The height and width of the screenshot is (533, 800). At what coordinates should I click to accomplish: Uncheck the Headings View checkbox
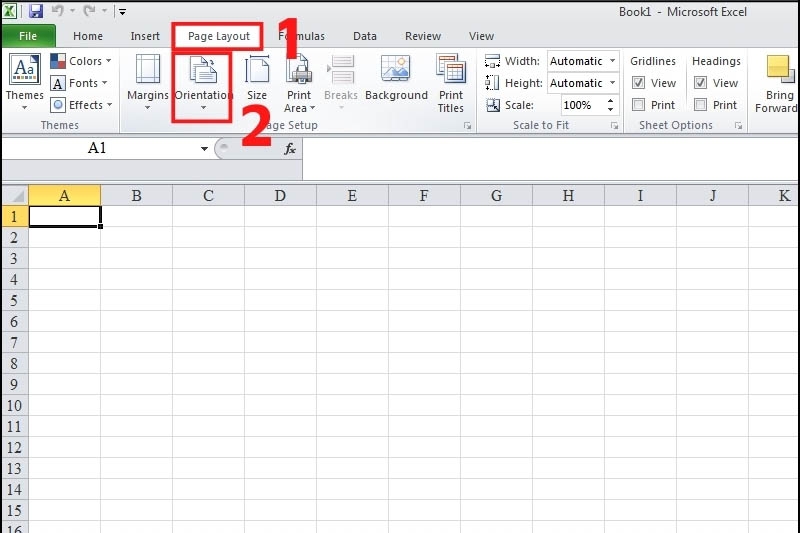[x=701, y=83]
